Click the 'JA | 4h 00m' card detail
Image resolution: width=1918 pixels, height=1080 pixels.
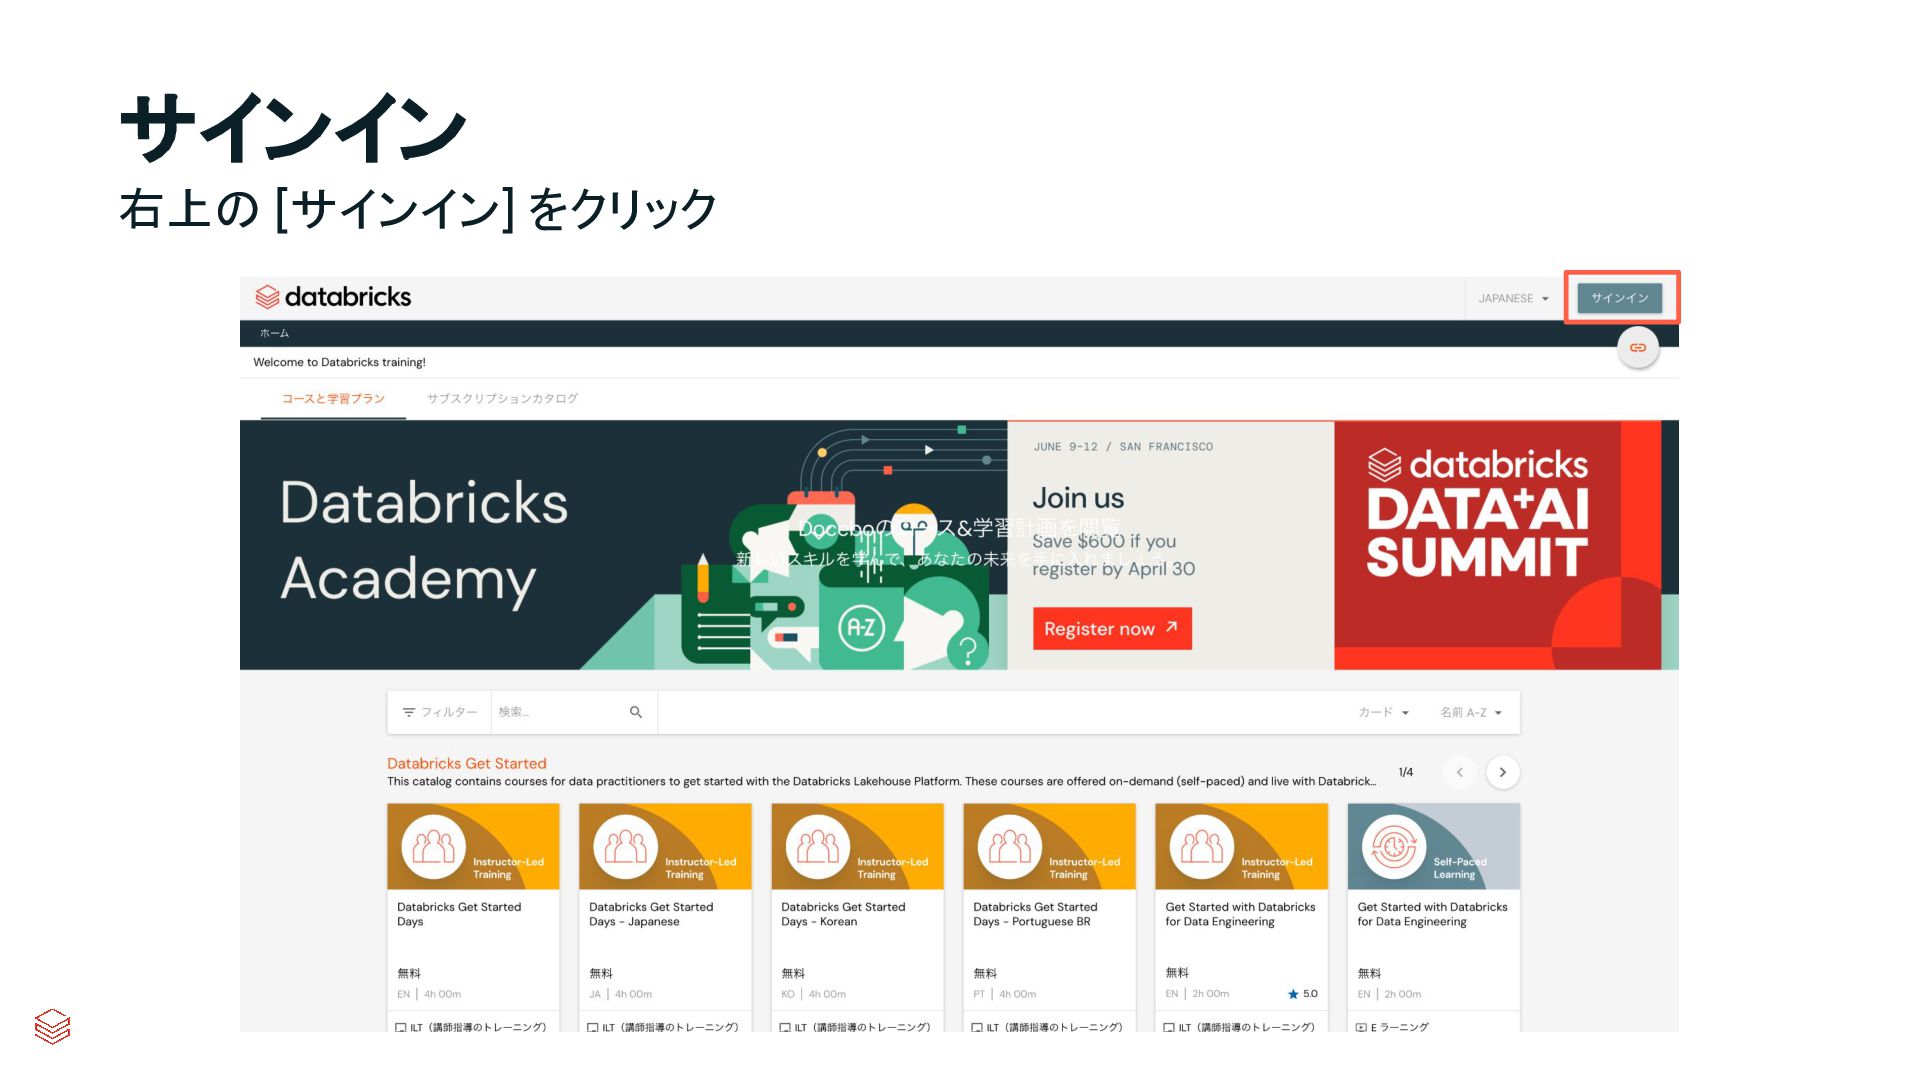pos(620,994)
